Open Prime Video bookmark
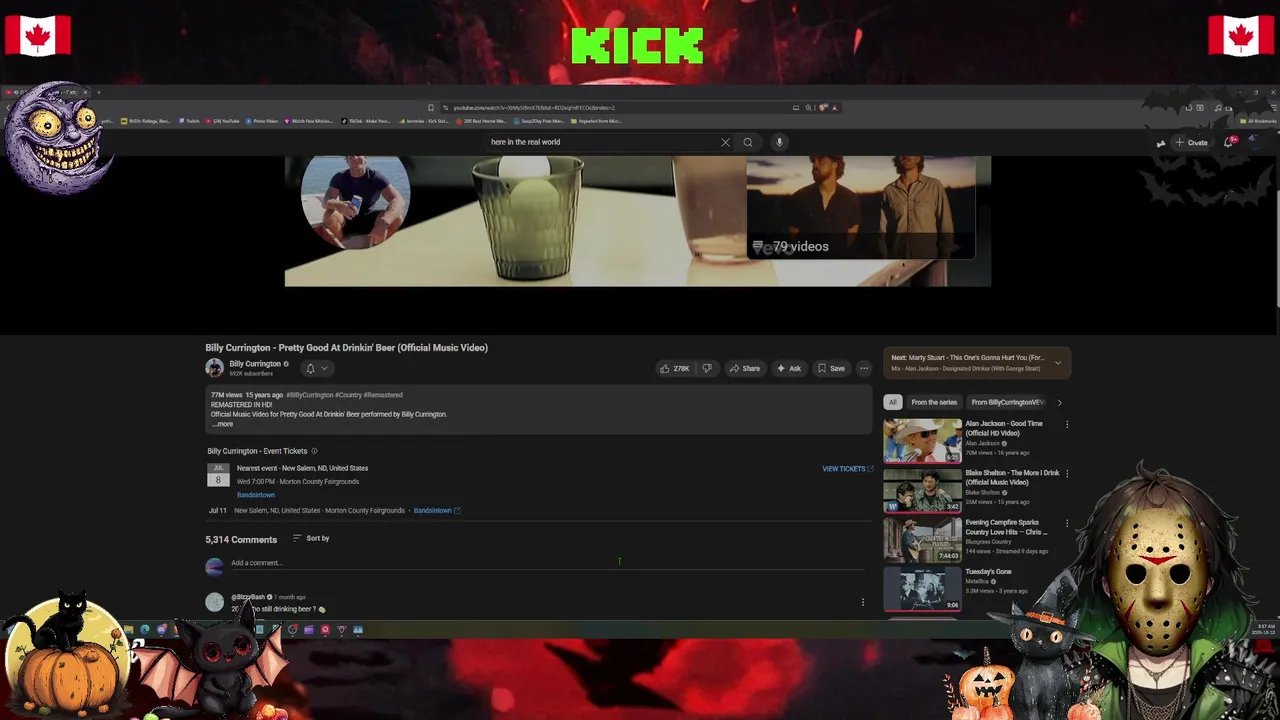The height and width of the screenshot is (720, 1280). click(x=261, y=121)
